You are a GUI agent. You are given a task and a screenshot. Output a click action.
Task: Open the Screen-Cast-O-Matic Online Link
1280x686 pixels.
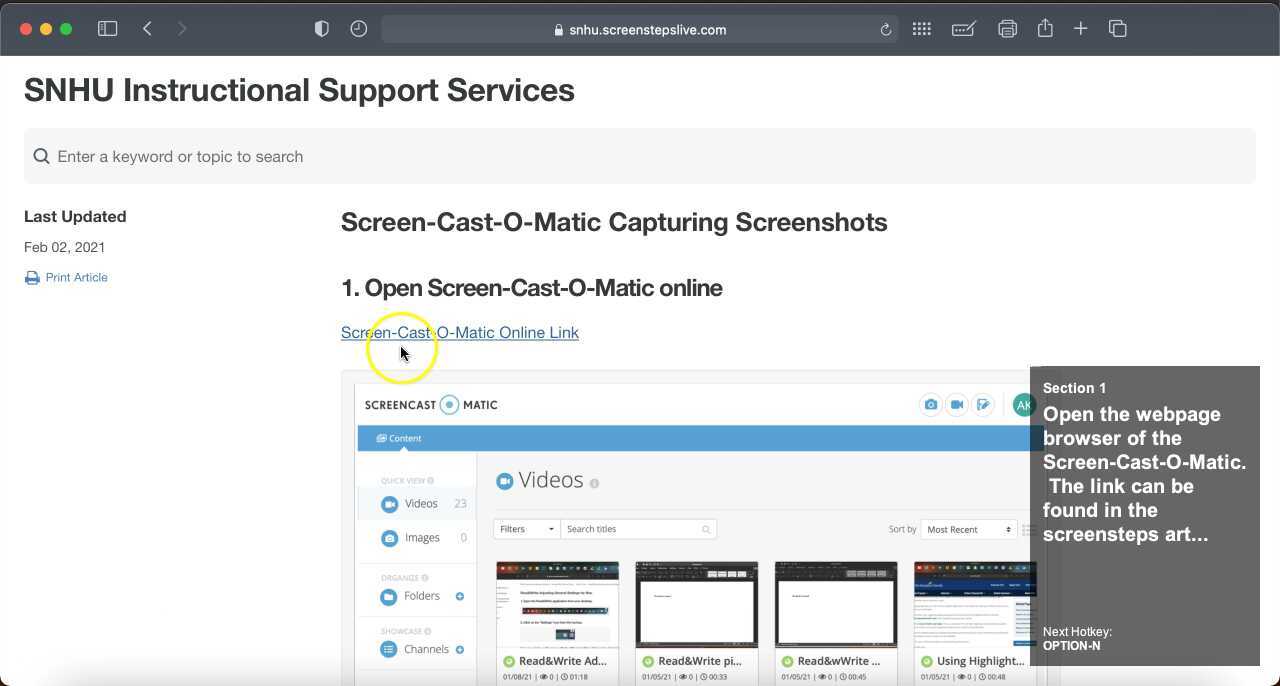[460, 332]
